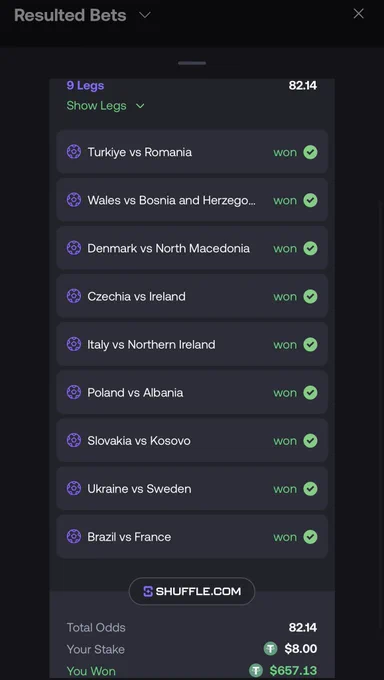Click the green checkmark on Italy vs Northern Ireland
384x680 pixels.
click(x=310, y=344)
